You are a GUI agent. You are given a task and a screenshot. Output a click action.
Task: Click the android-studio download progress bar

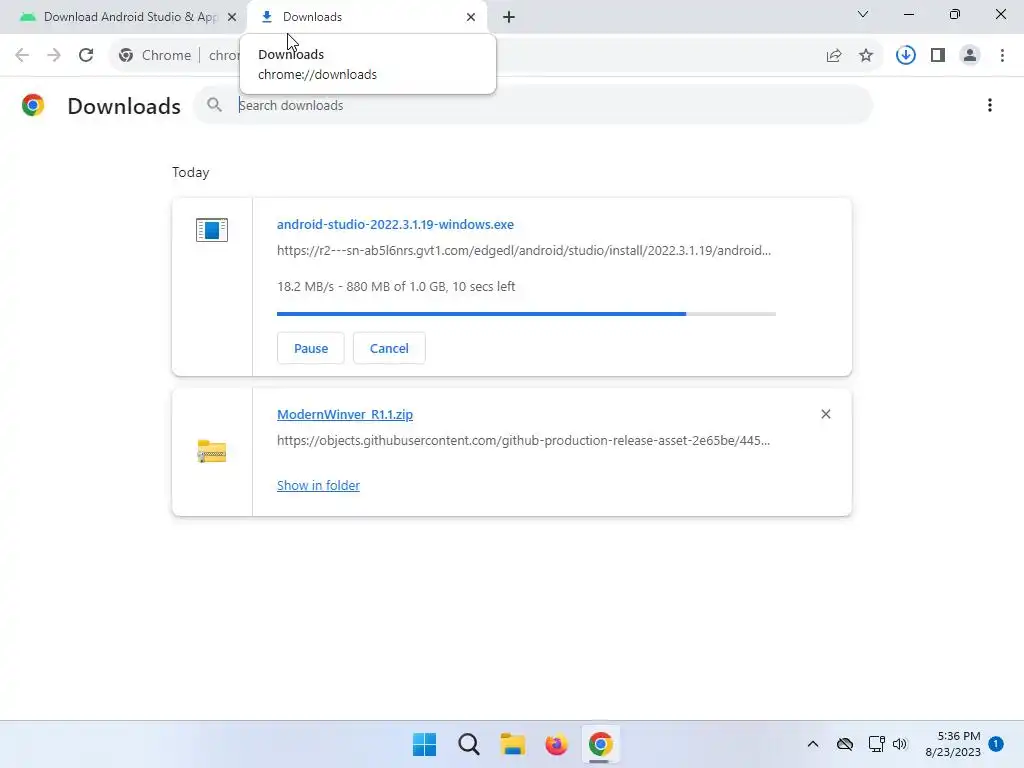pos(526,314)
